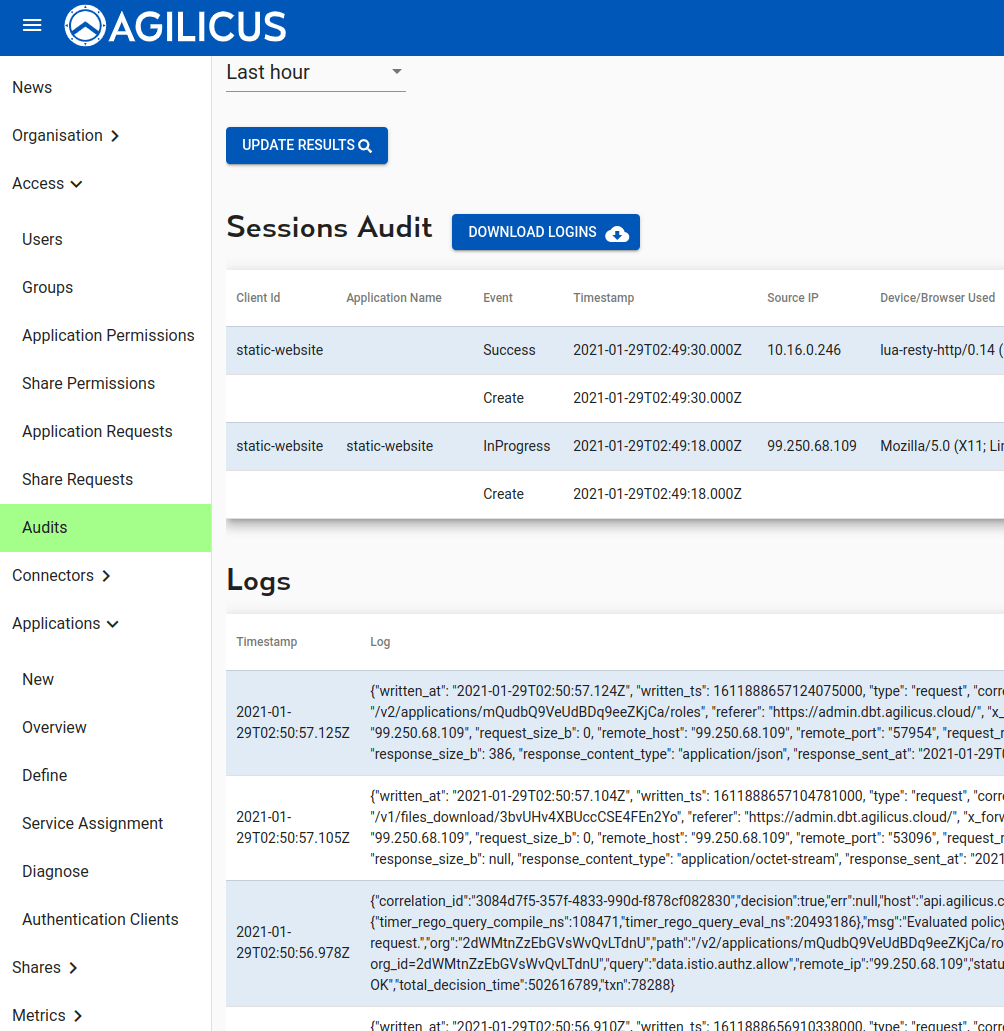Sort sessions by Timestamp column header
This screenshot has width=1004, height=1031.
(603, 298)
